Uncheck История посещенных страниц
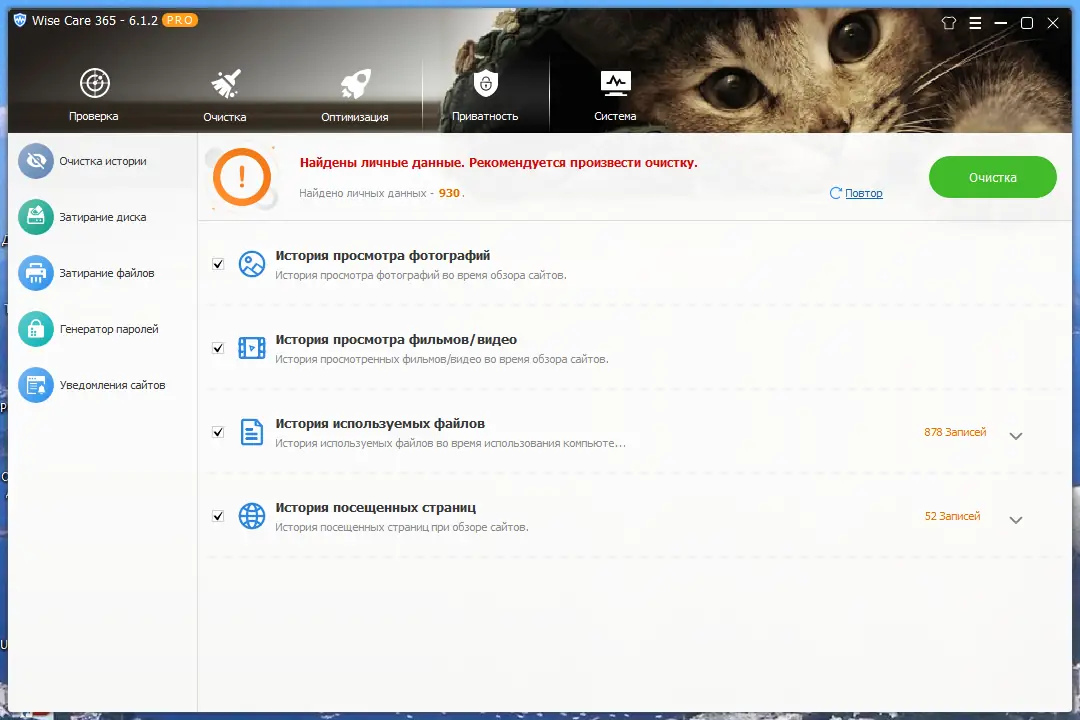 (218, 516)
